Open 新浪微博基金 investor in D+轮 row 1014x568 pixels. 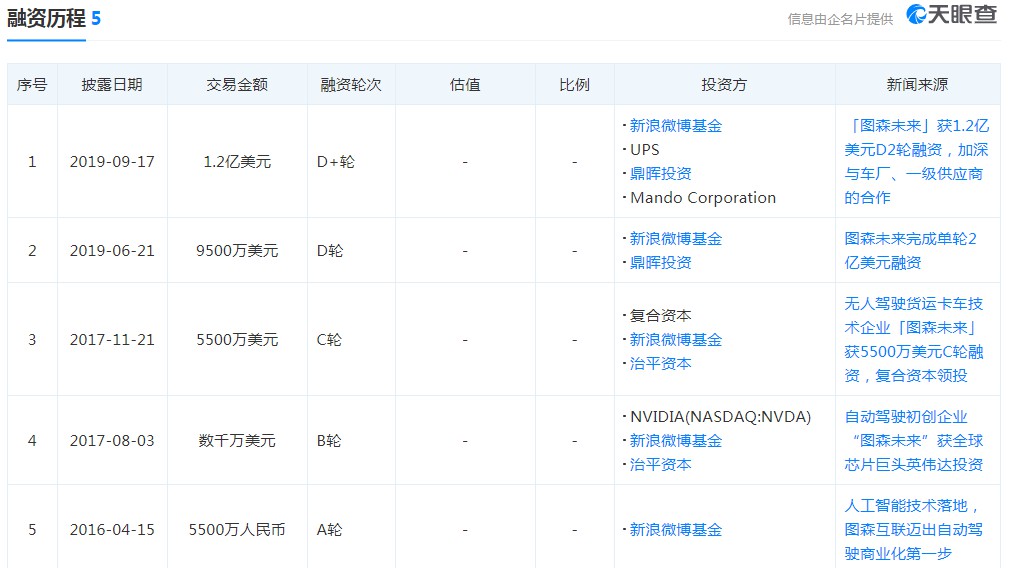676,126
